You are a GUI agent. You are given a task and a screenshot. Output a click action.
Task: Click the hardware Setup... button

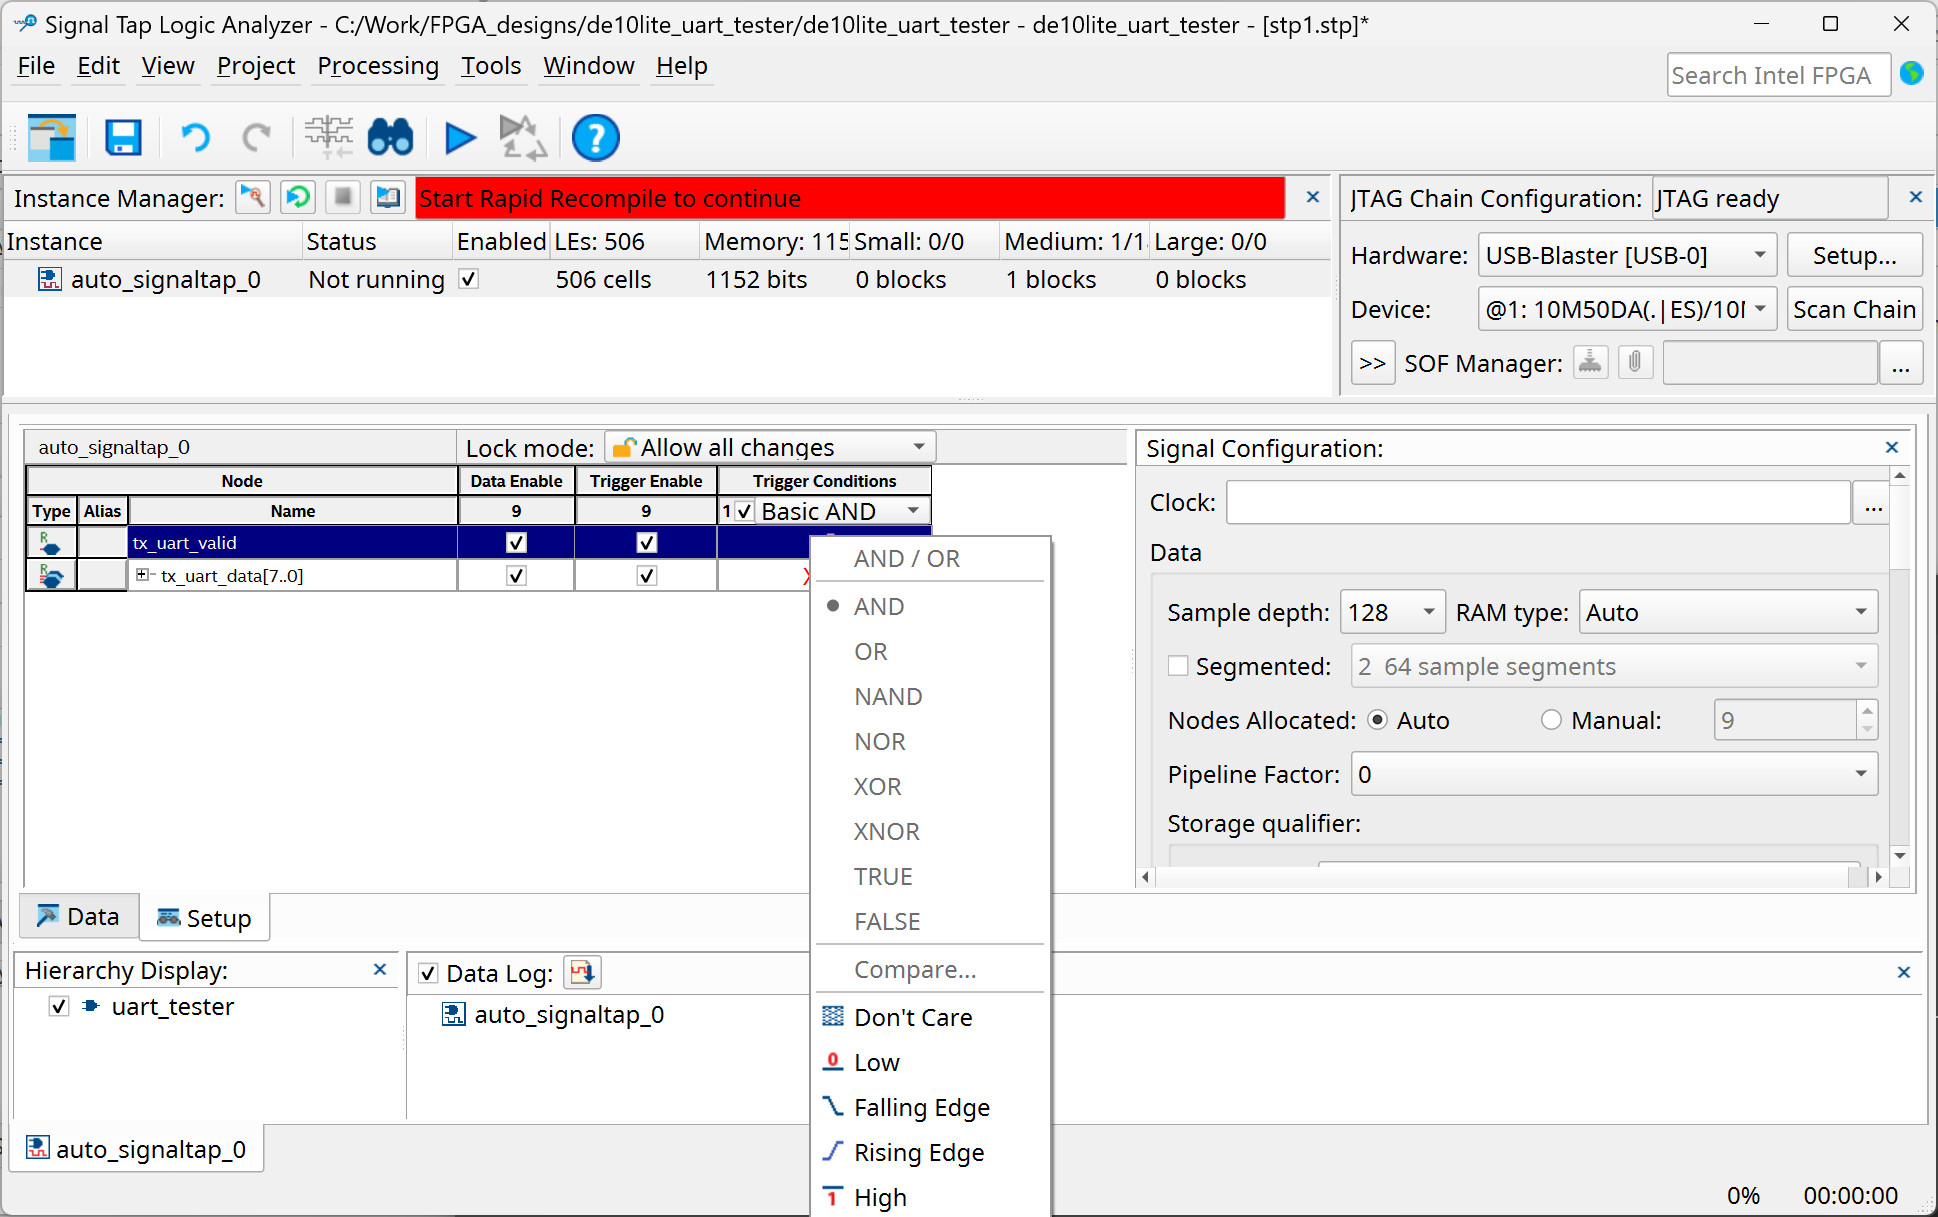[1853, 256]
